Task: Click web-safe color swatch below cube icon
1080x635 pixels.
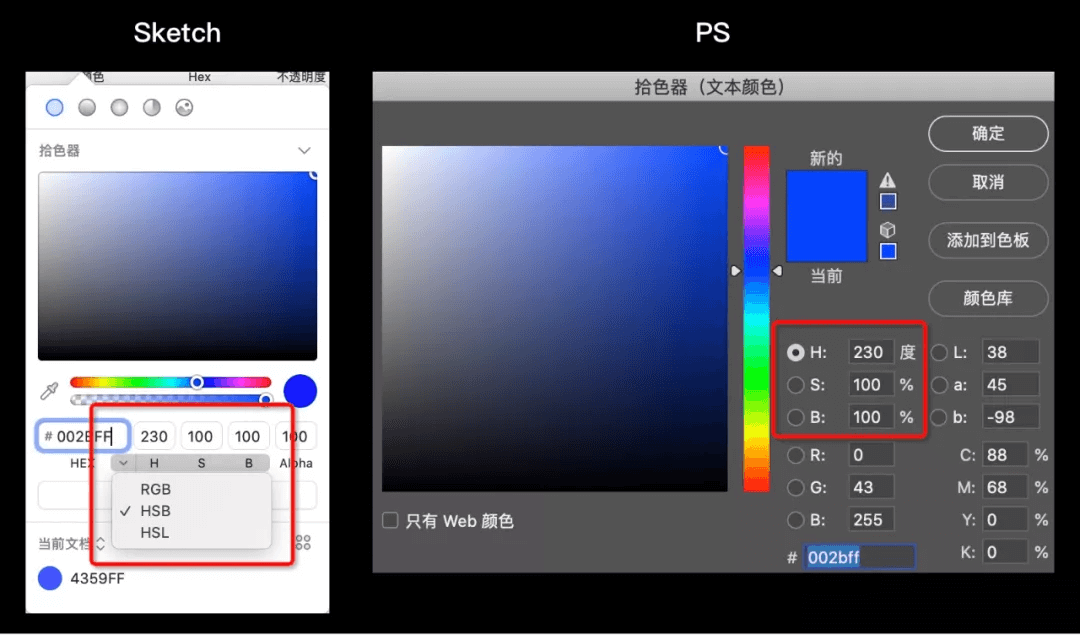Action: [889, 251]
